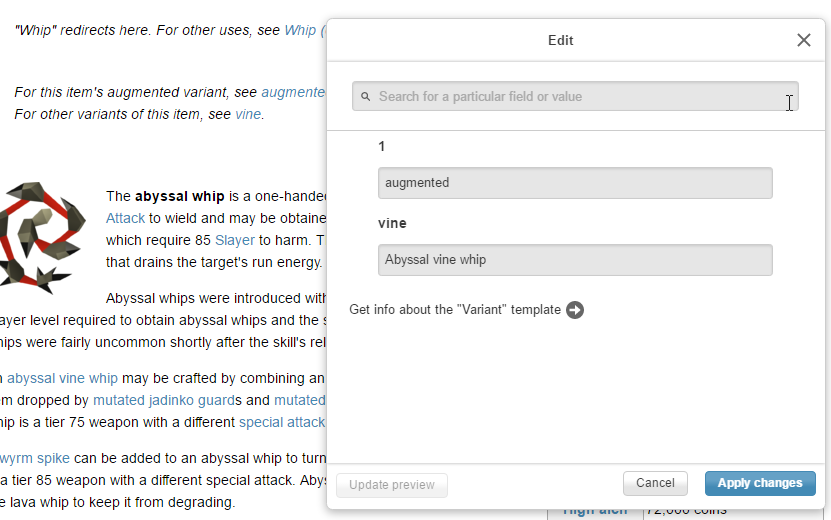
Task: Click the magnifier icon in search bar
Action: [x=366, y=97]
